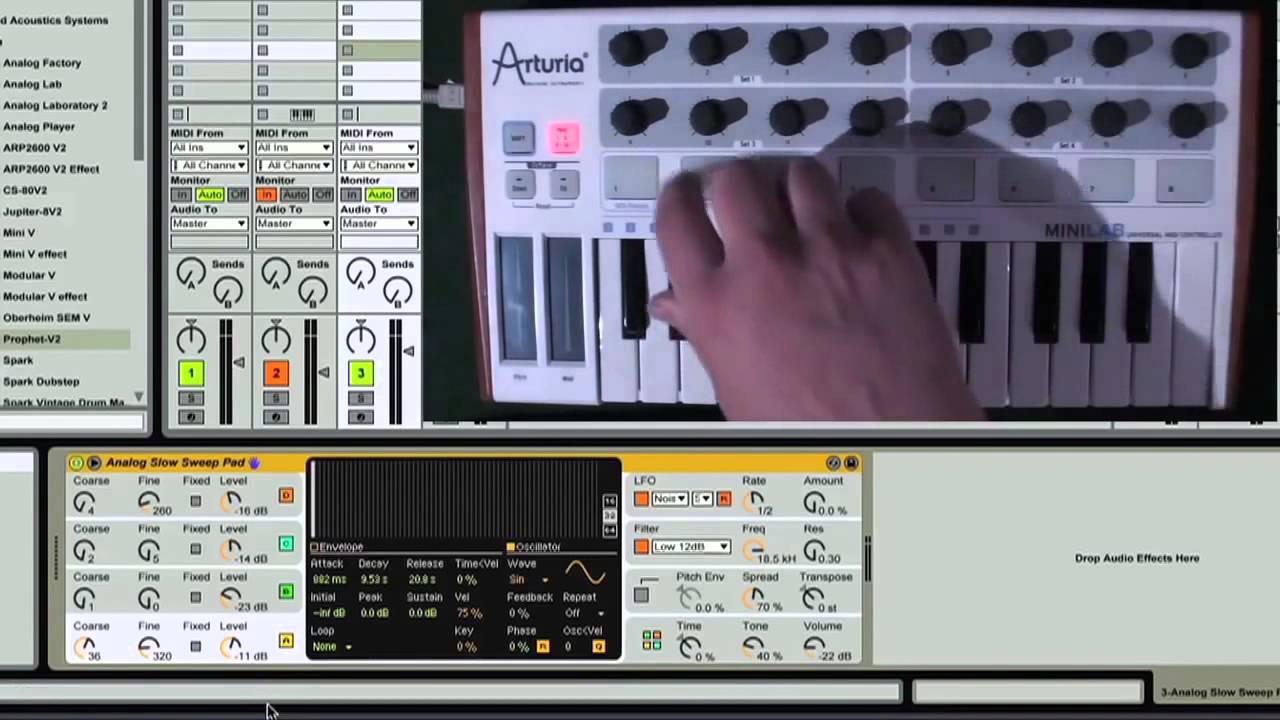Arm track 3 for recording
The width and height of the screenshot is (1280, 720).
pyautogui.click(x=361, y=417)
